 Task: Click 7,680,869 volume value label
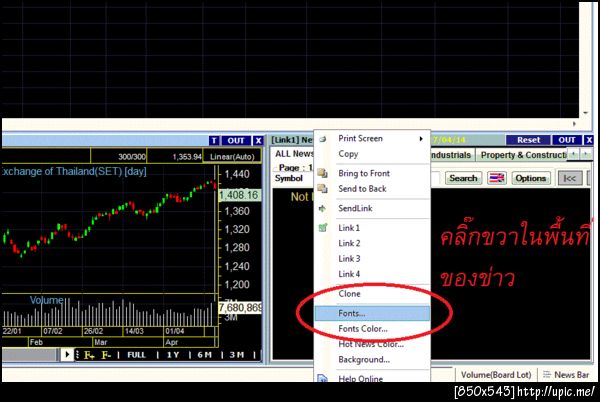(x=240, y=308)
